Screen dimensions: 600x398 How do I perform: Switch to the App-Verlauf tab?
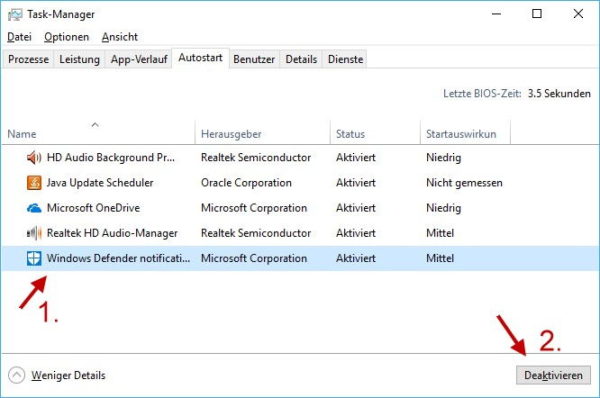(139, 59)
